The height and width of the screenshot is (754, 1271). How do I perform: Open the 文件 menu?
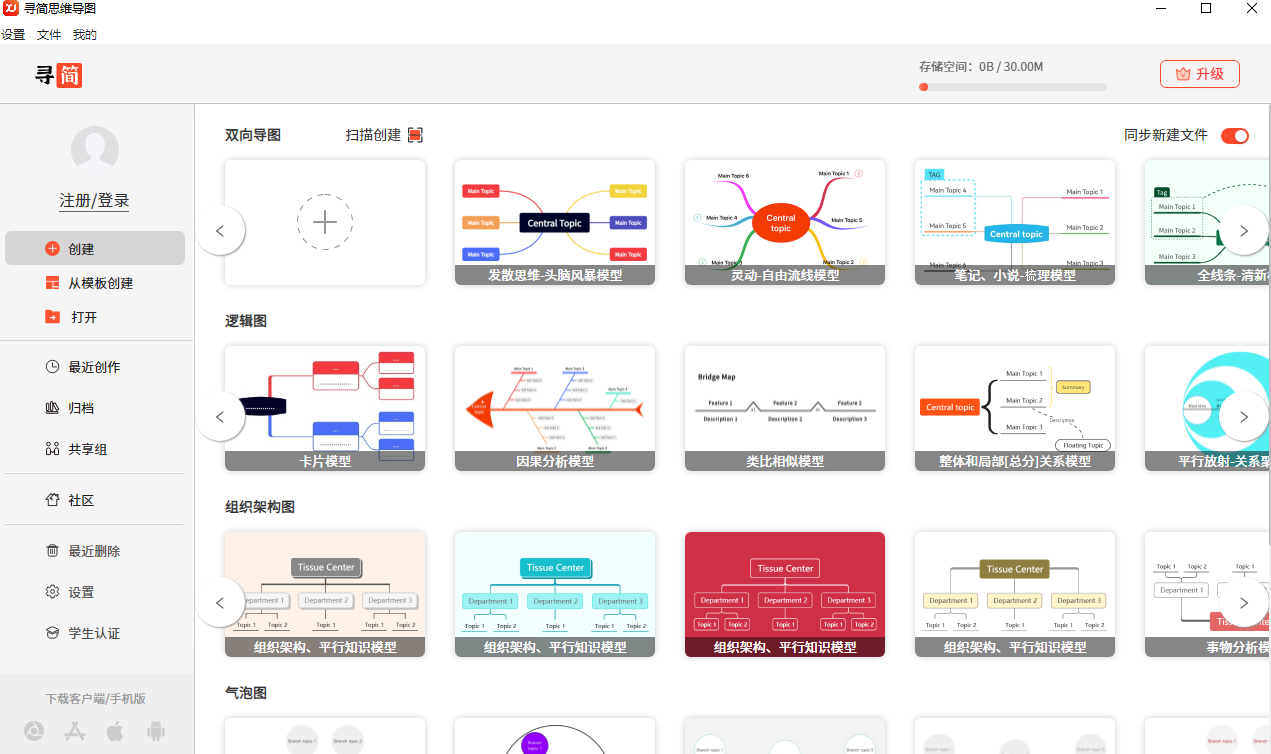click(48, 34)
